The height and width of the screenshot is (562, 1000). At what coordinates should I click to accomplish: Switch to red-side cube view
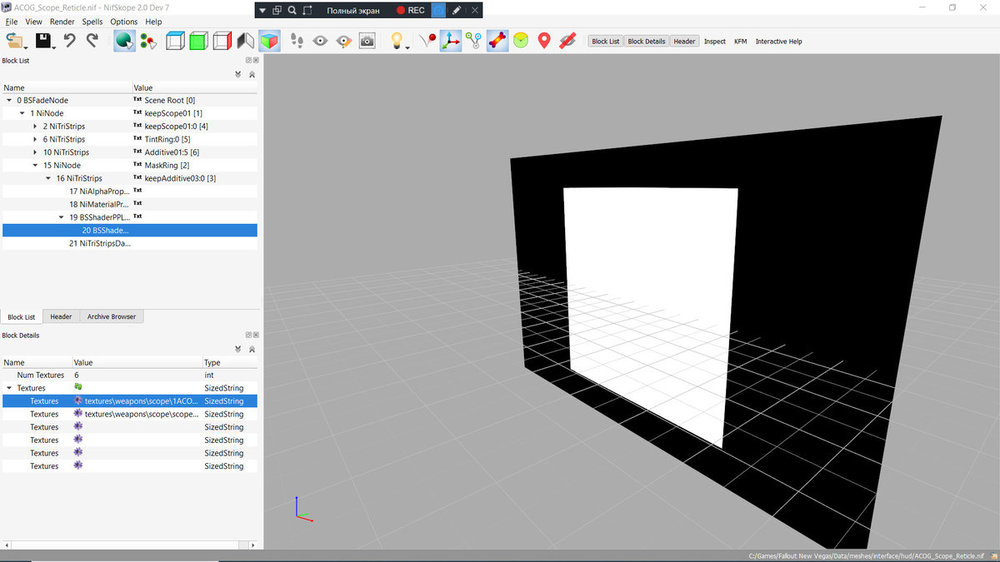click(222, 41)
